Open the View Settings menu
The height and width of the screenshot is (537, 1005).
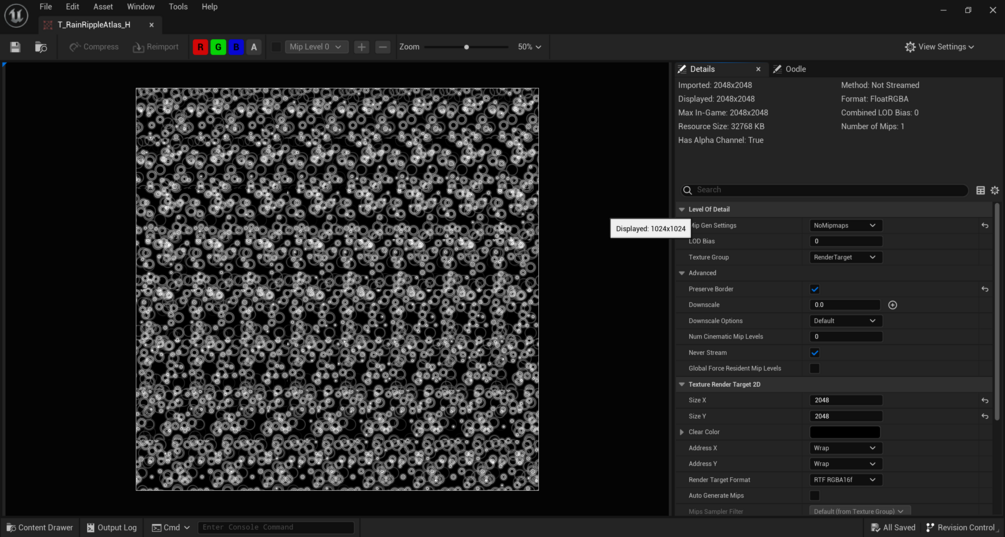[940, 47]
